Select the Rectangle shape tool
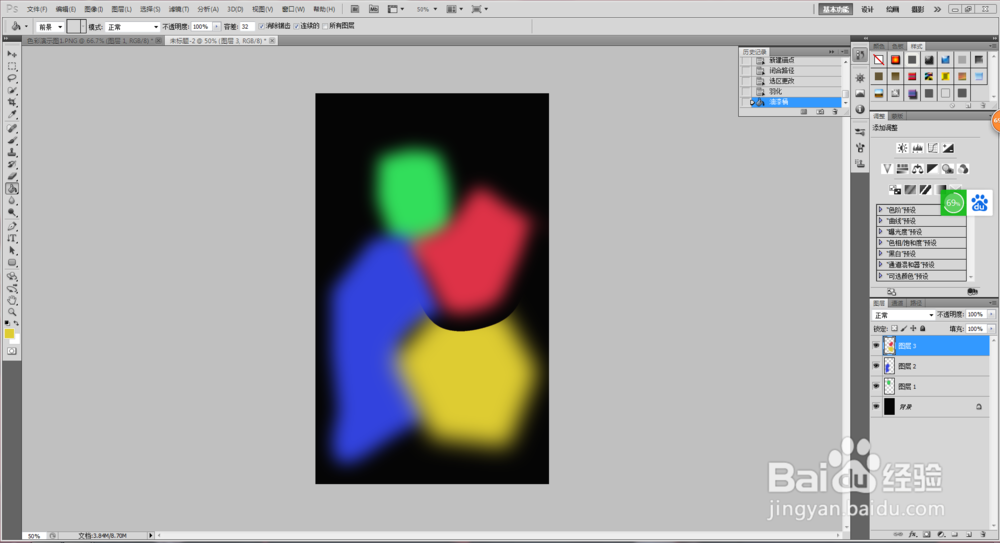Image resolution: width=1000 pixels, height=543 pixels. 11,263
